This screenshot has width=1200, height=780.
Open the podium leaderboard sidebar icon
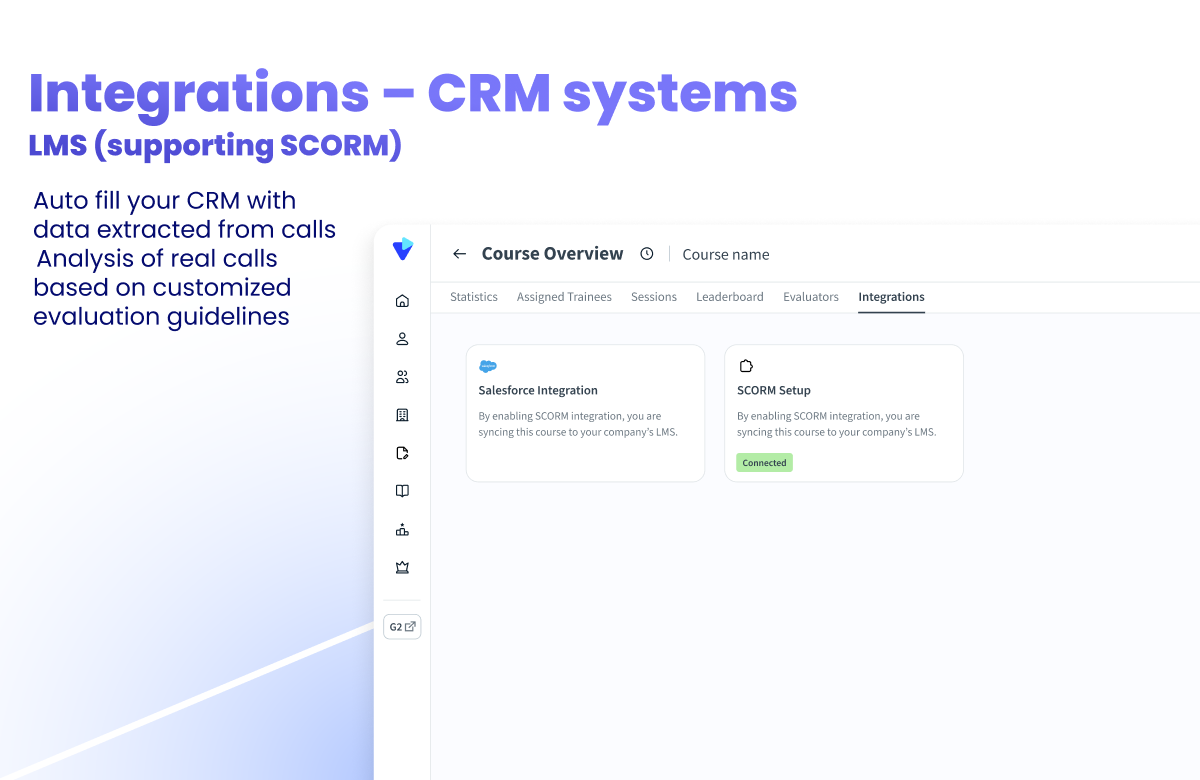[402, 529]
